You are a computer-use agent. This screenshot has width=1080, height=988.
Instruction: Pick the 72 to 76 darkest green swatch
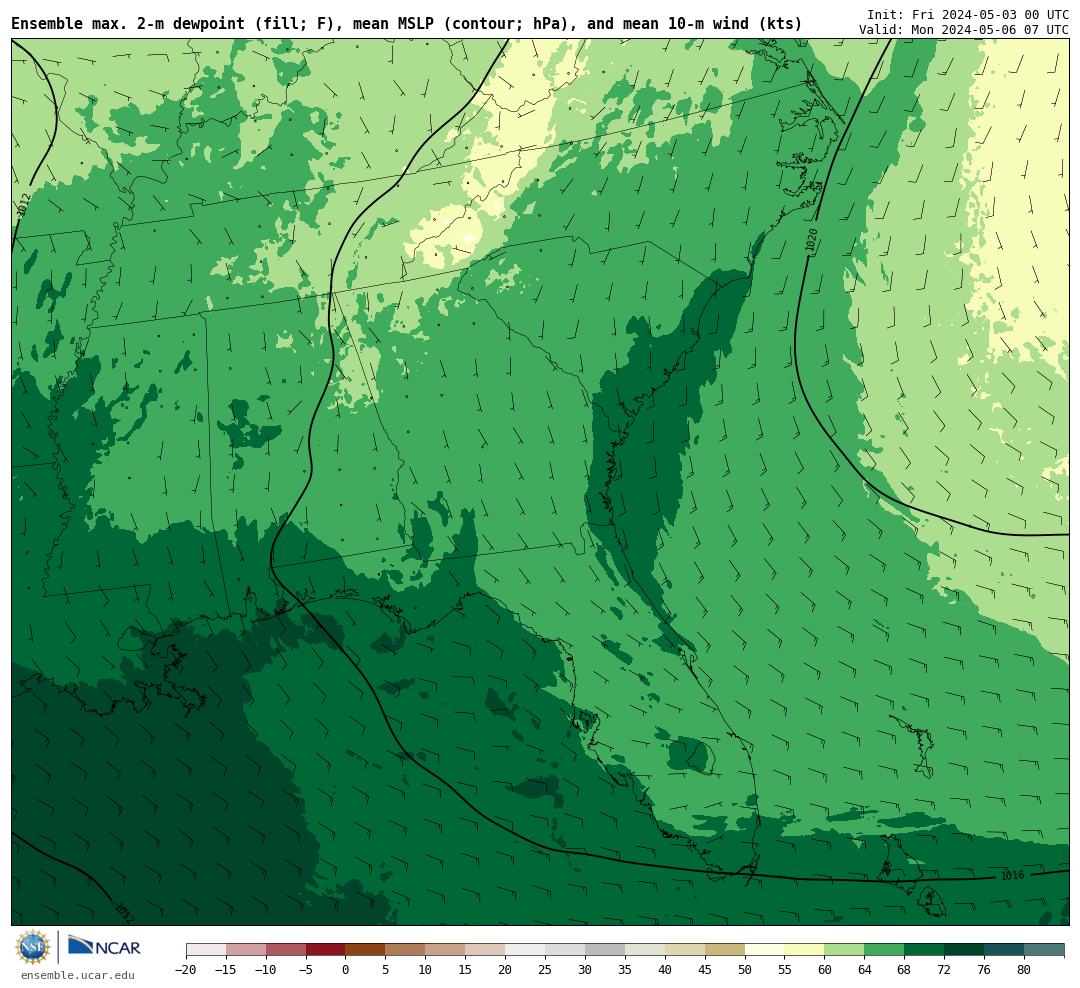[965, 950]
